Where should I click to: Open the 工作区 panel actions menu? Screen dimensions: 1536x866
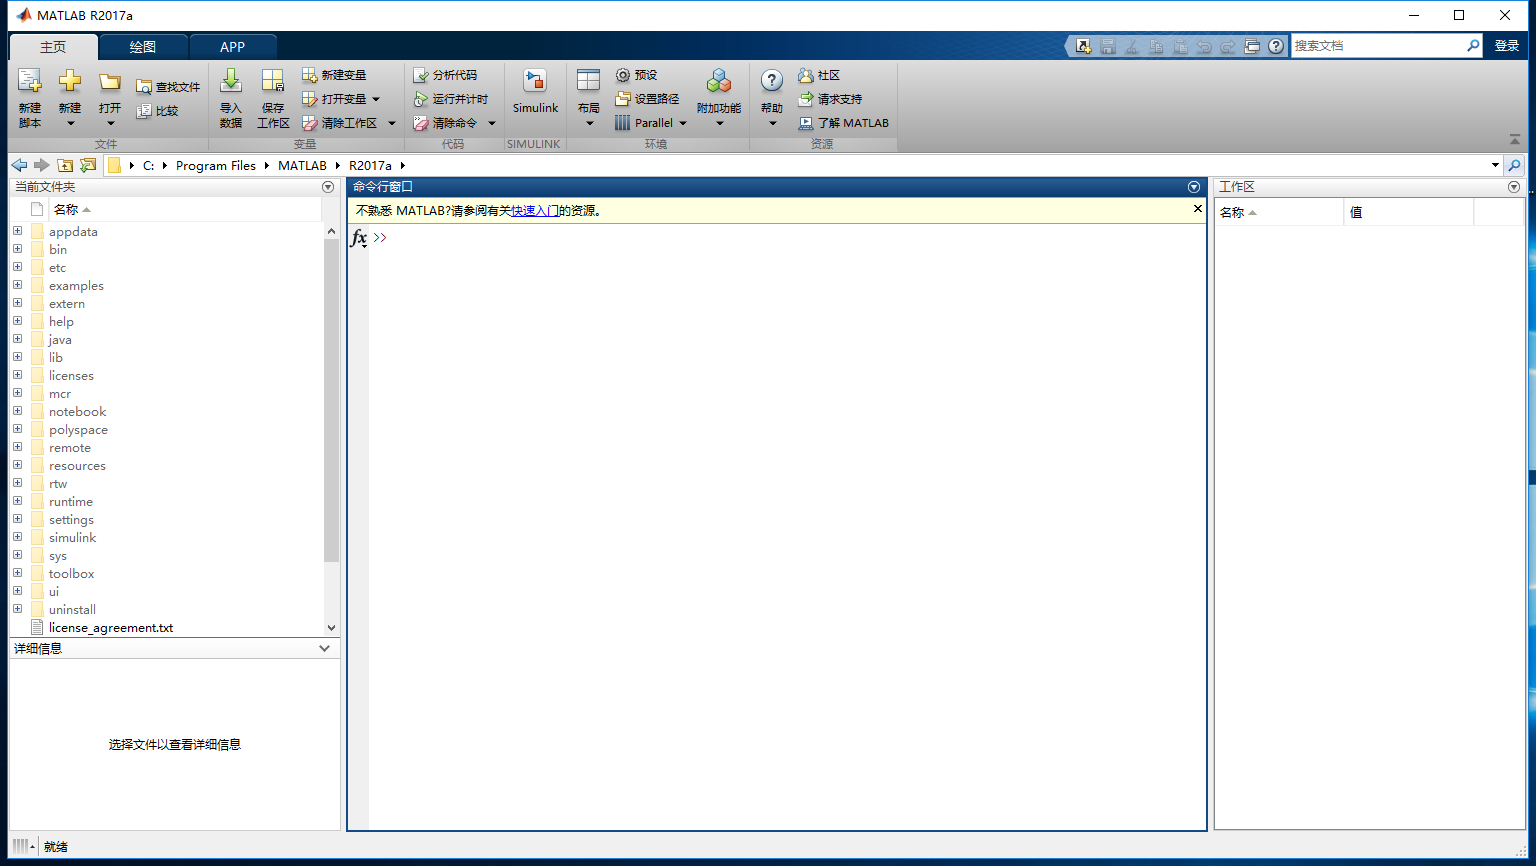pyautogui.click(x=1513, y=187)
